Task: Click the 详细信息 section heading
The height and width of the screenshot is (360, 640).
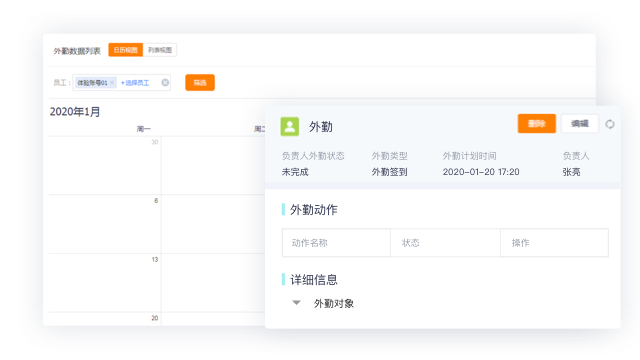Action: point(314,280)
